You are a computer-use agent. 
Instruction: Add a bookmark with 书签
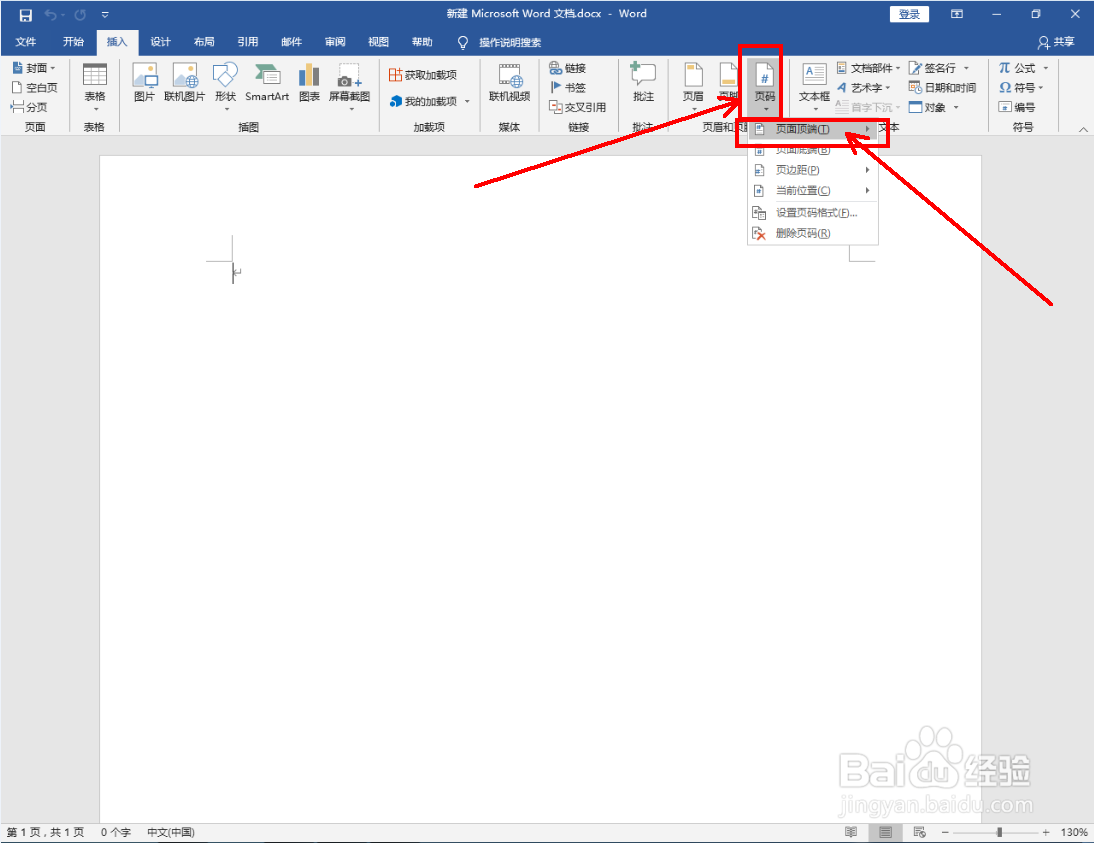(x=570, y=87)
